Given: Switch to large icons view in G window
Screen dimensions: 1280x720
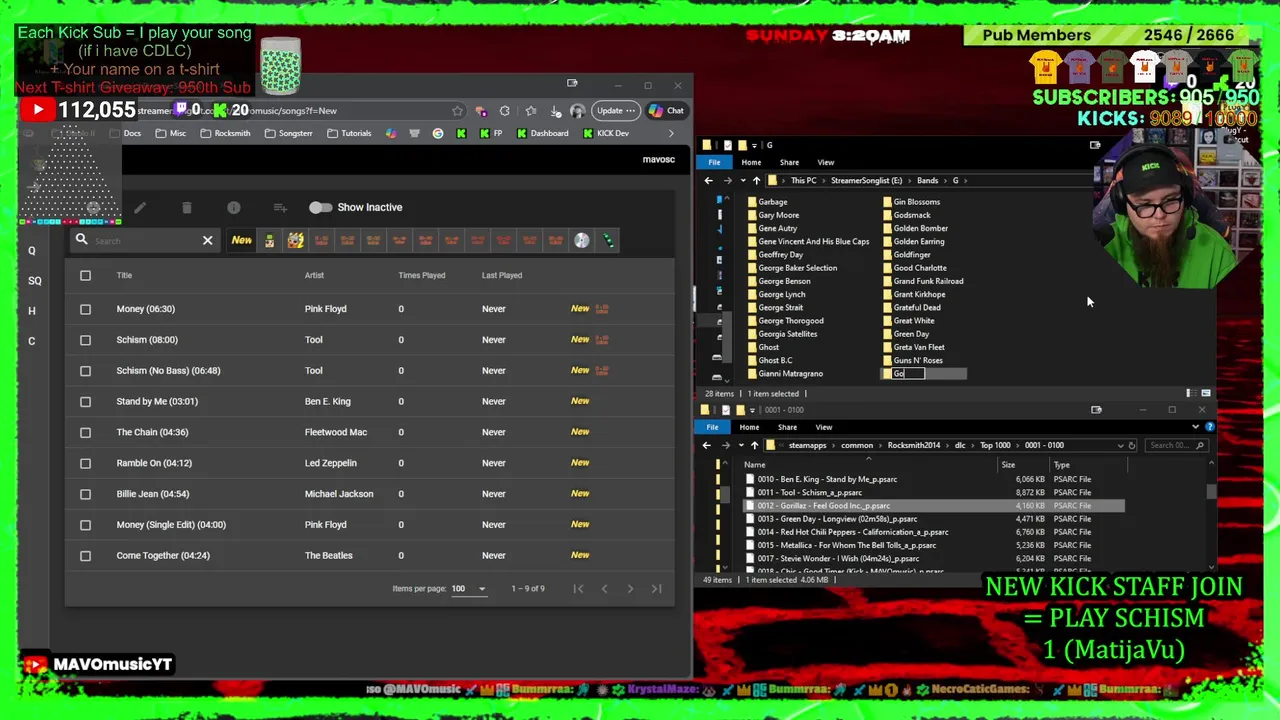Looking at the screenshot, I should pyautogui.click(x=1206, y=394).
